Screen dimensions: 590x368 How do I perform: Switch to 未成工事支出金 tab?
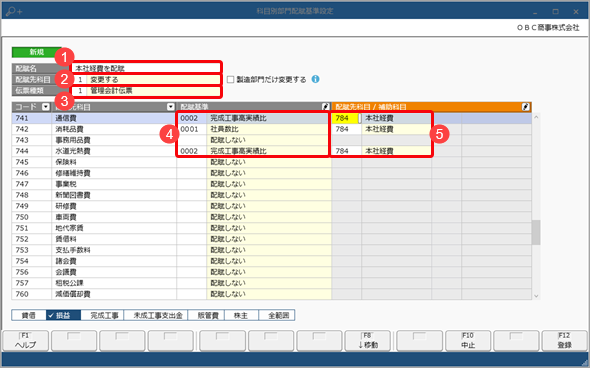click(156, 315)
